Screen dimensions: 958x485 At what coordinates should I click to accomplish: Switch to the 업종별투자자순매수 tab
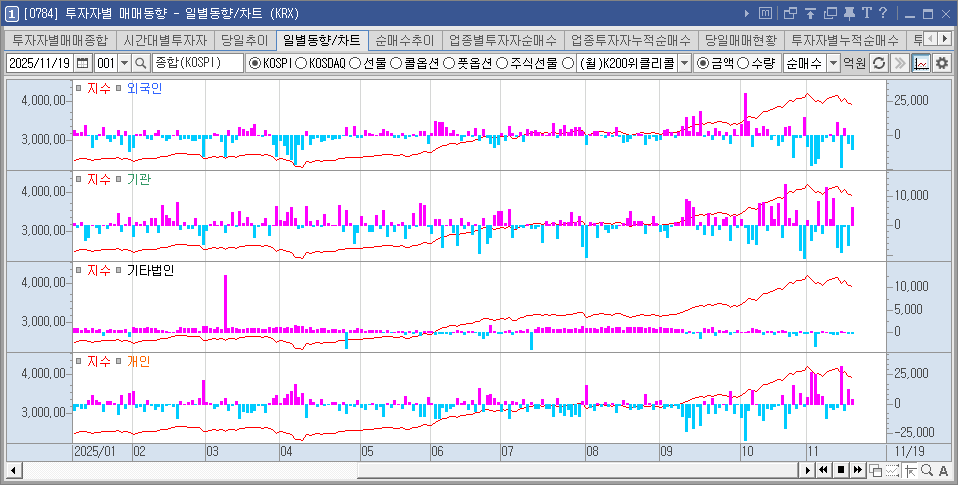(503, 40)
